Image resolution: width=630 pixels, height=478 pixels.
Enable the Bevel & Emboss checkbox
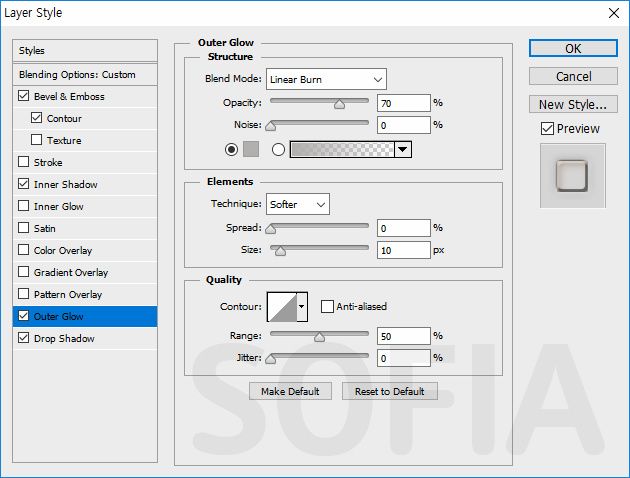pos(24,96)
